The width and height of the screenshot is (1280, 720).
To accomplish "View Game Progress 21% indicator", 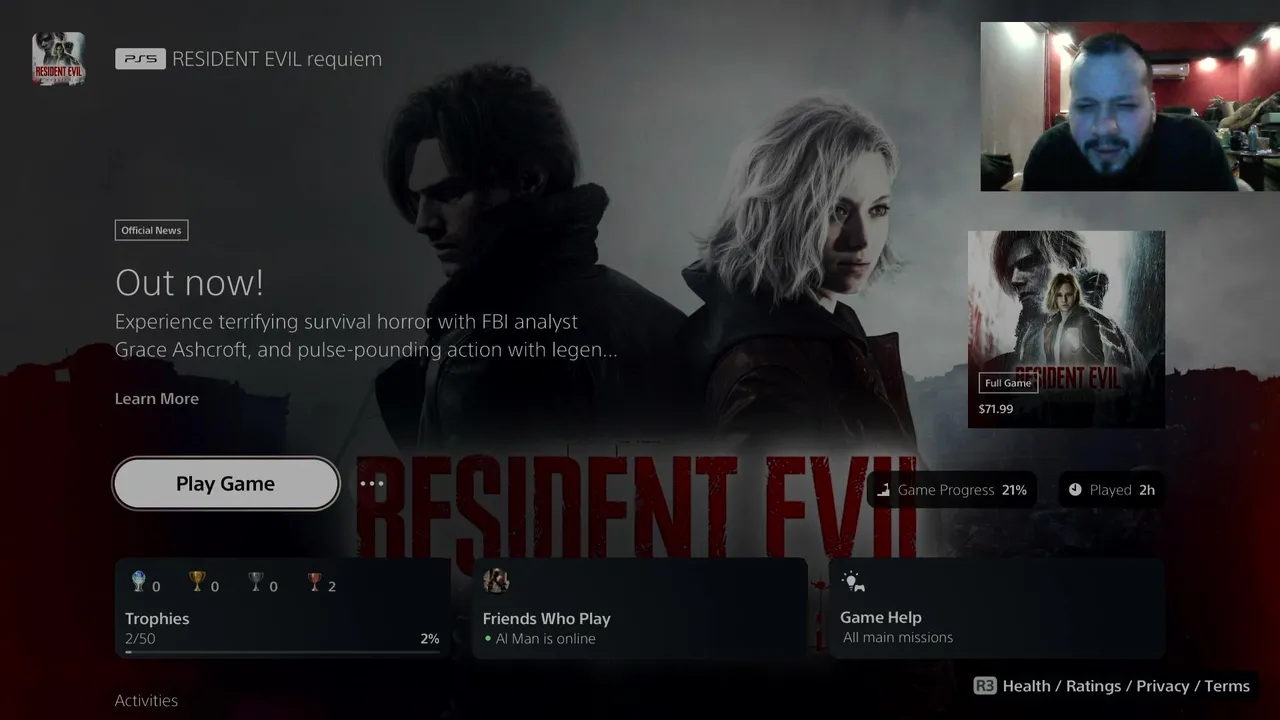I will [951, 490].
